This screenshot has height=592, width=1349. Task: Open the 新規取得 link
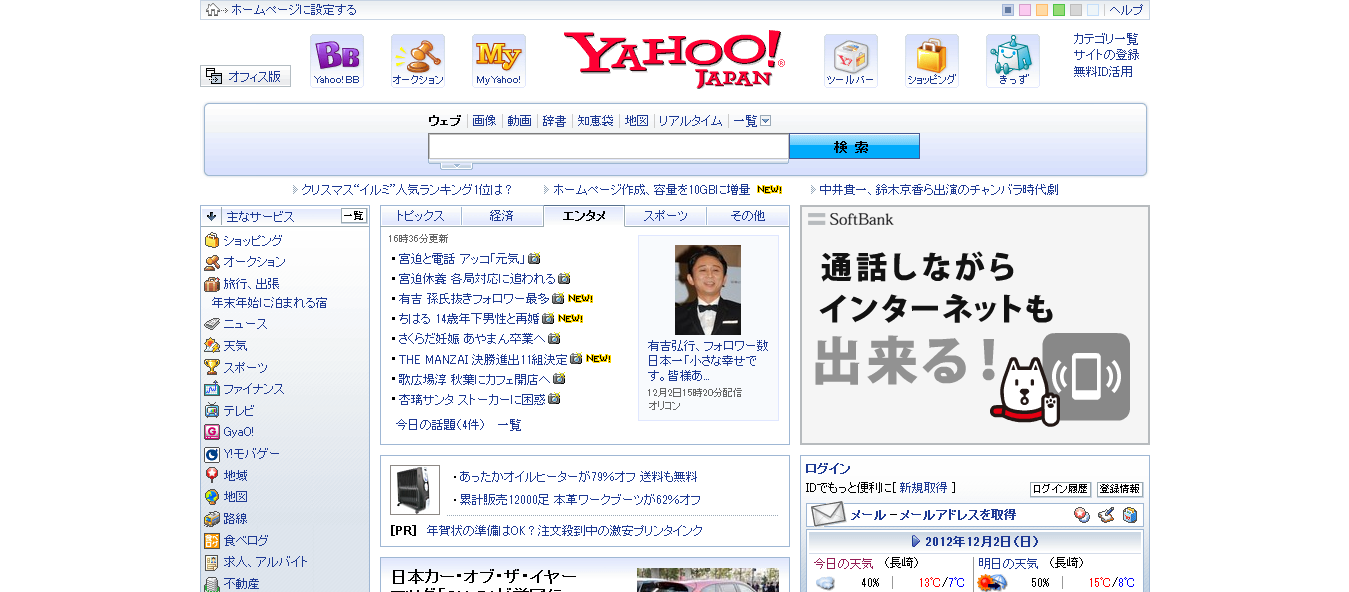923,488
